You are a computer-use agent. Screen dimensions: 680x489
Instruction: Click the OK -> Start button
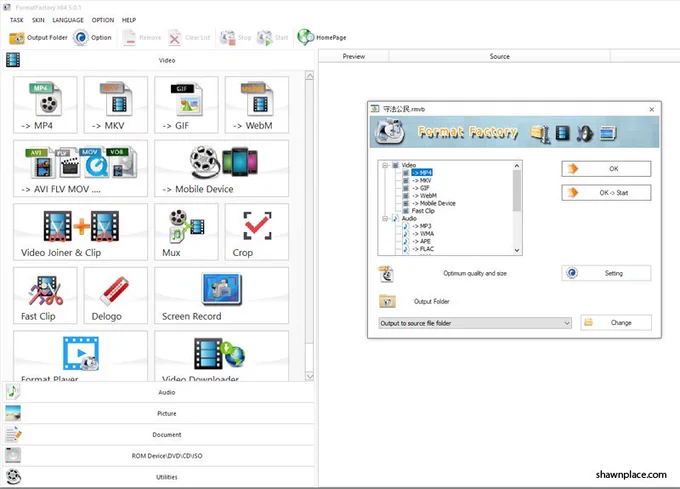[x=606, y=192]
